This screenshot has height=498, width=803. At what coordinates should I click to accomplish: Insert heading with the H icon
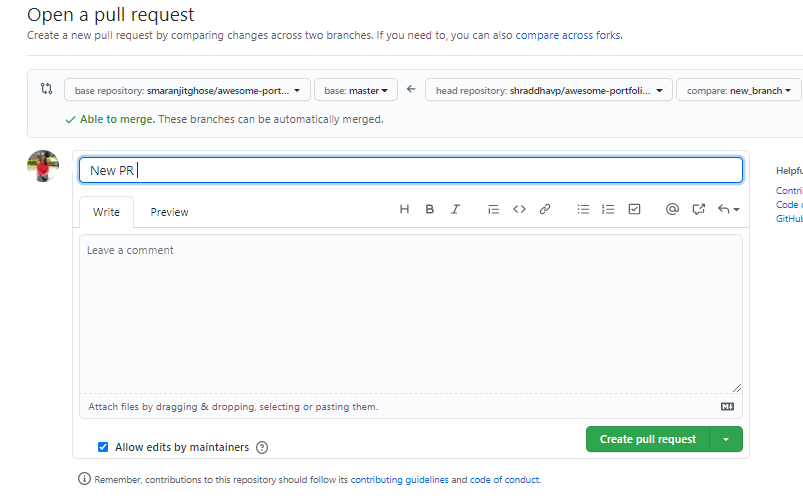pos(404,209)
